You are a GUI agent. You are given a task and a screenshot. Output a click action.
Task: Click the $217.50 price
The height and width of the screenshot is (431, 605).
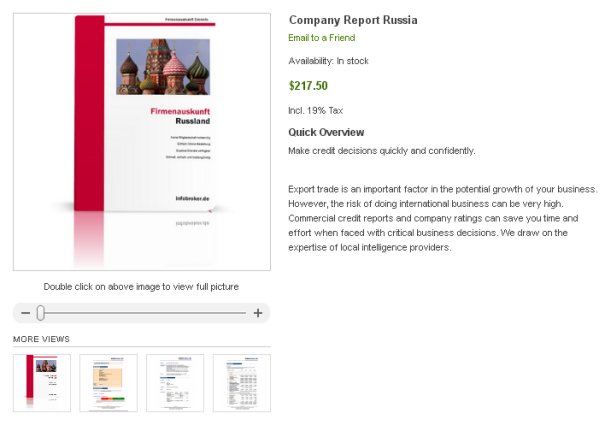tap(308, 86)
